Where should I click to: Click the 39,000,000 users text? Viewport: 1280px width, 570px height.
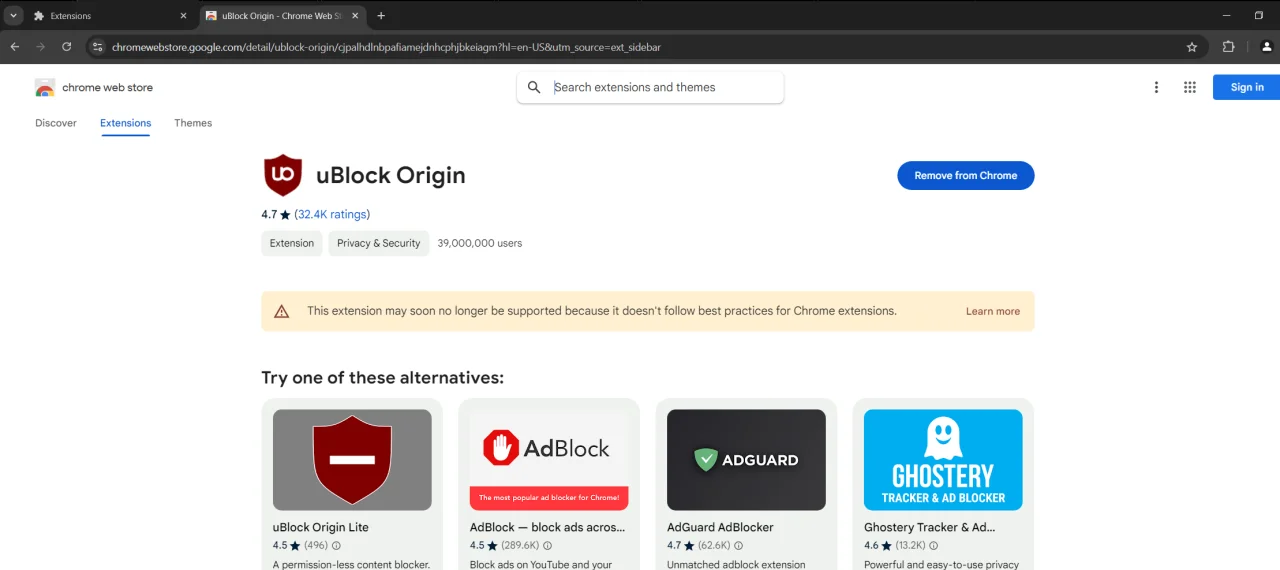[x=480, y=243]
